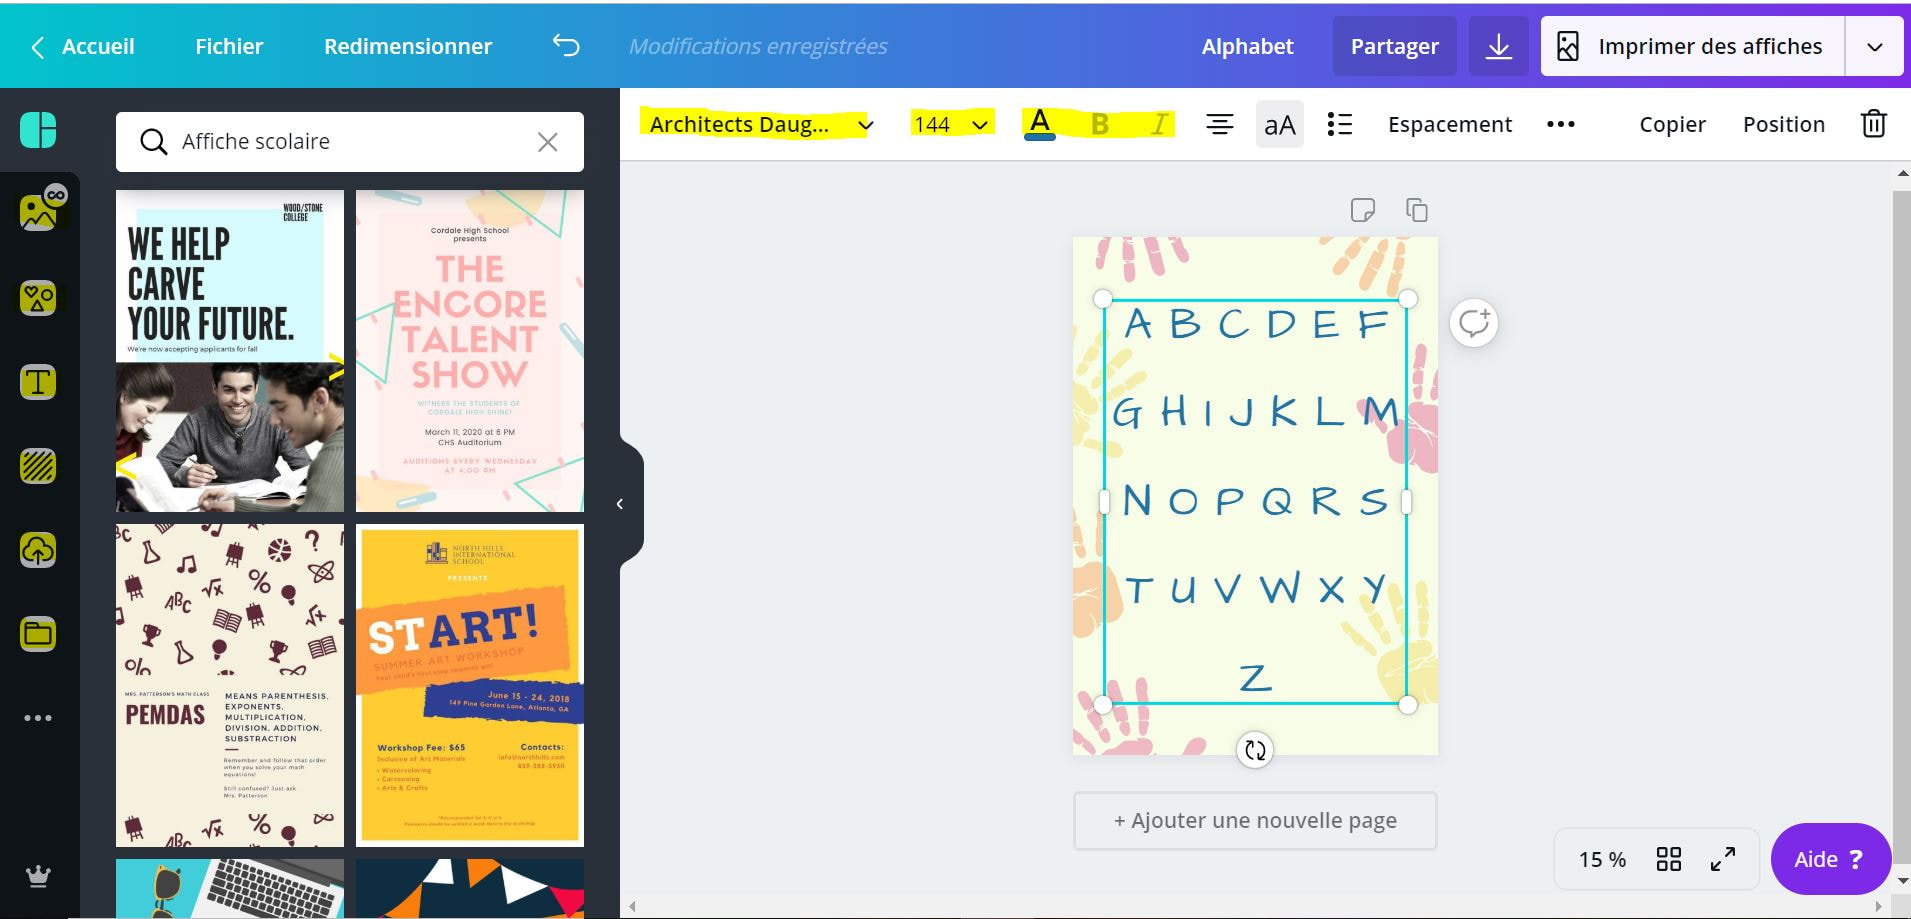Click the magnifier search icon
This screenshot has width=1911, height=919.
(x=153, y=142)
